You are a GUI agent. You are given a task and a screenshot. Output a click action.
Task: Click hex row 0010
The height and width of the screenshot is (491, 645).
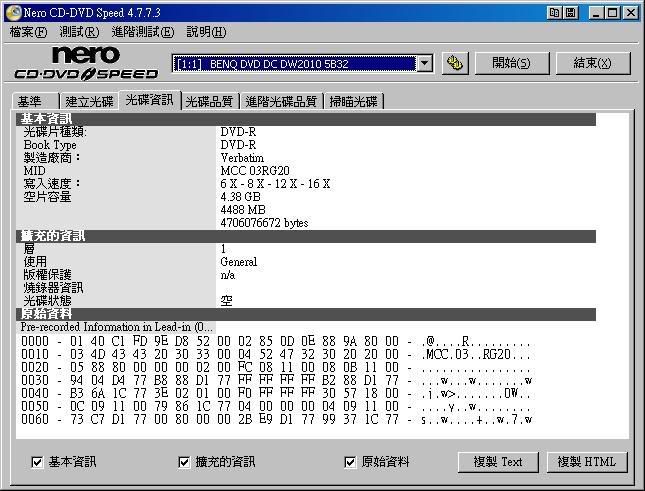[x=276, y=354]
